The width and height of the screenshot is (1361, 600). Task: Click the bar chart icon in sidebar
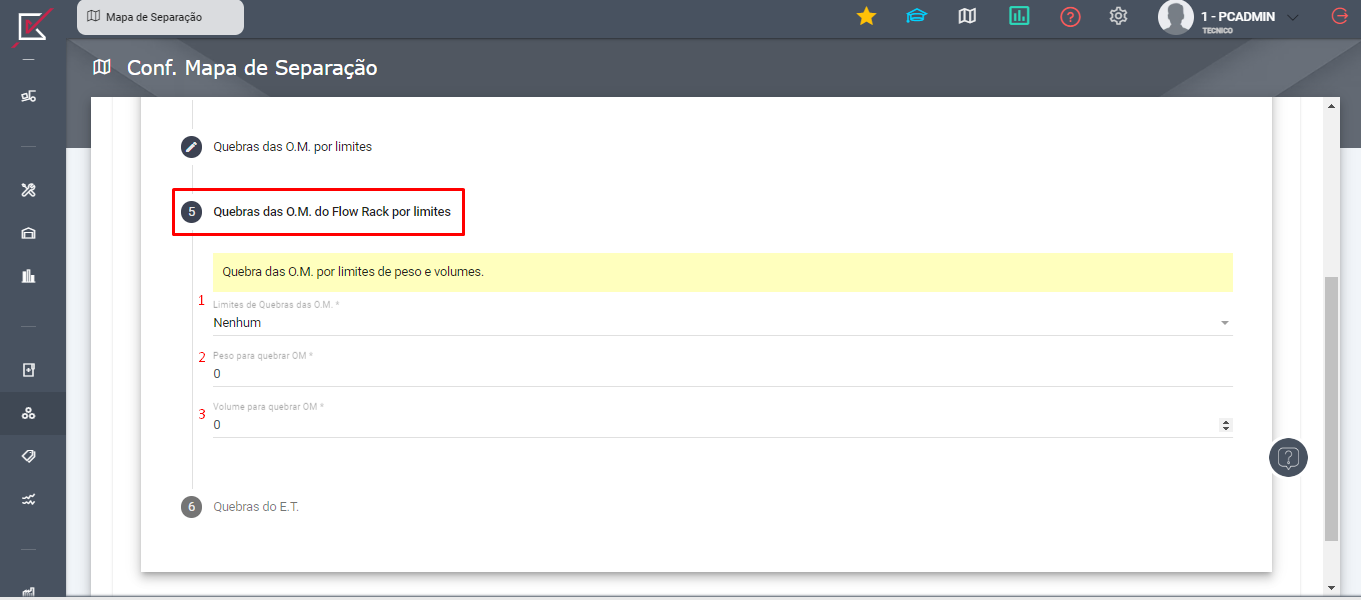pyautogui.click(x=29, y=276)
